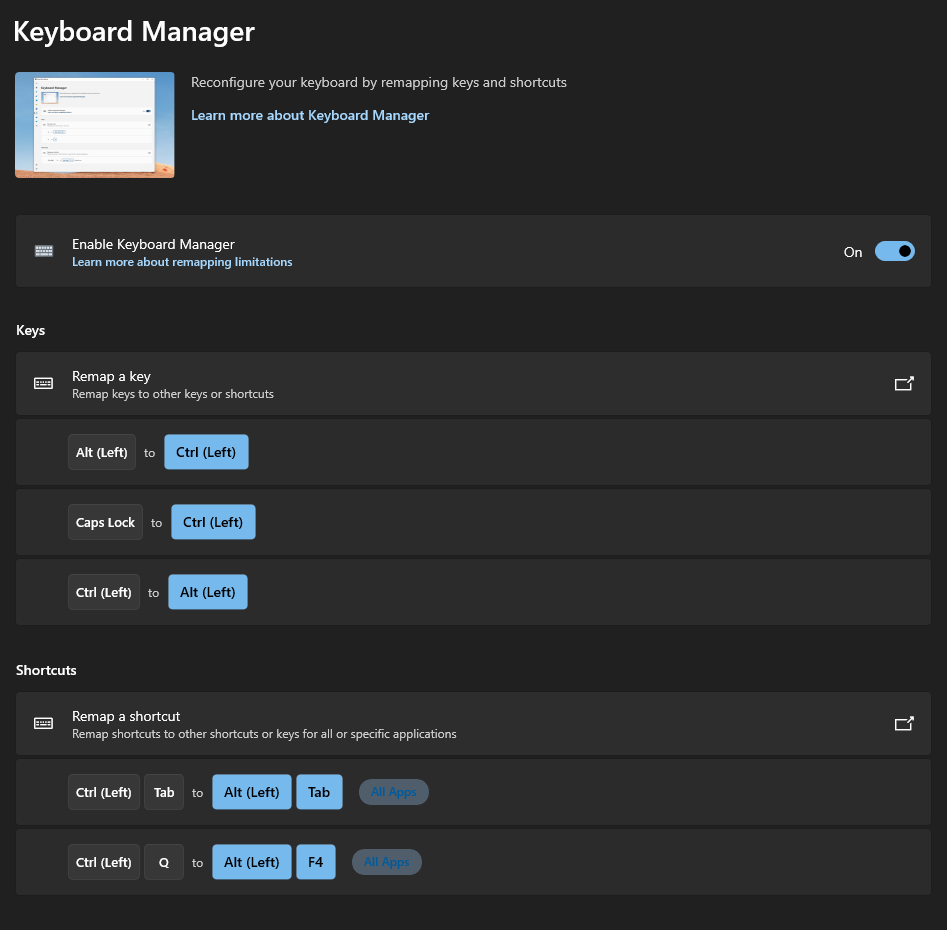Open Learn more about remapping limitations link
Image resolution: width=947 pixels, height=930 pixels.
point(182,262)
